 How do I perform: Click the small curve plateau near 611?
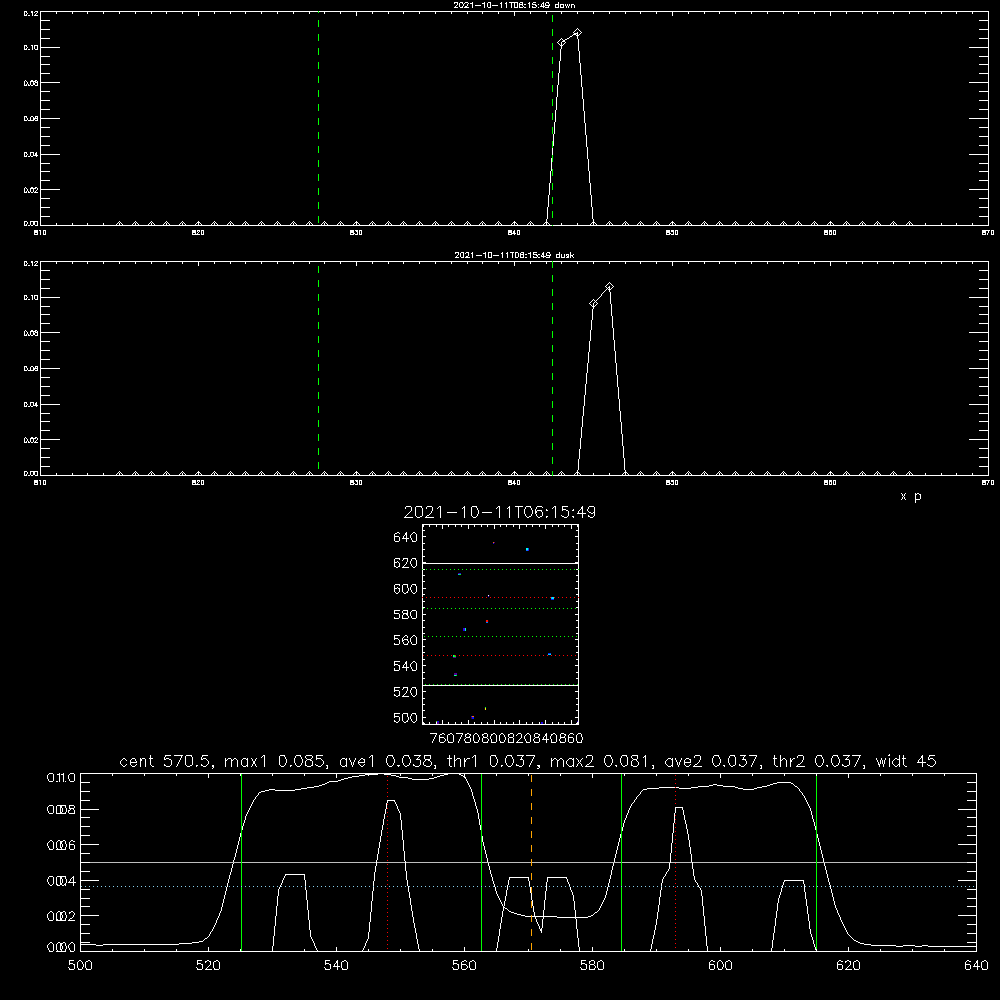coord(793,881)
